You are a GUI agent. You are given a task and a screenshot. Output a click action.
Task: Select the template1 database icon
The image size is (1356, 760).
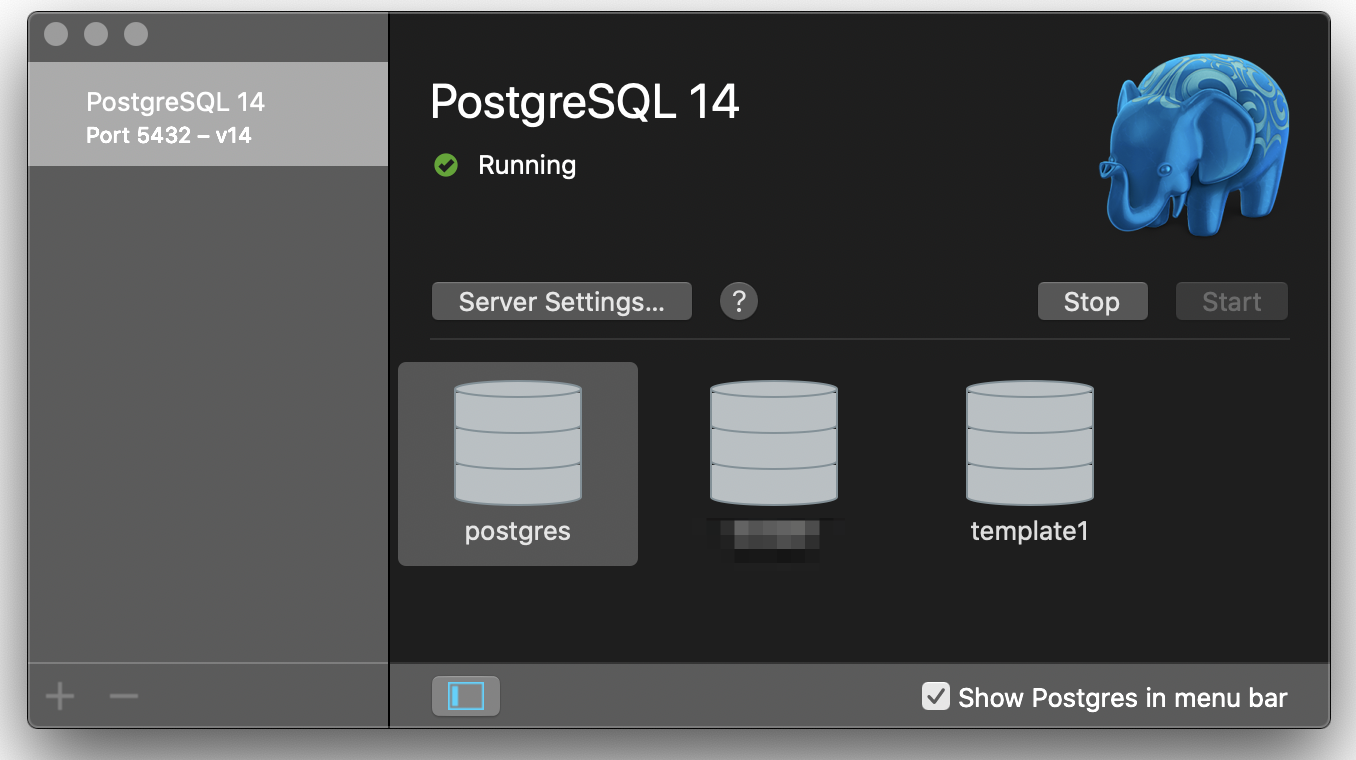click(1030, 443)
